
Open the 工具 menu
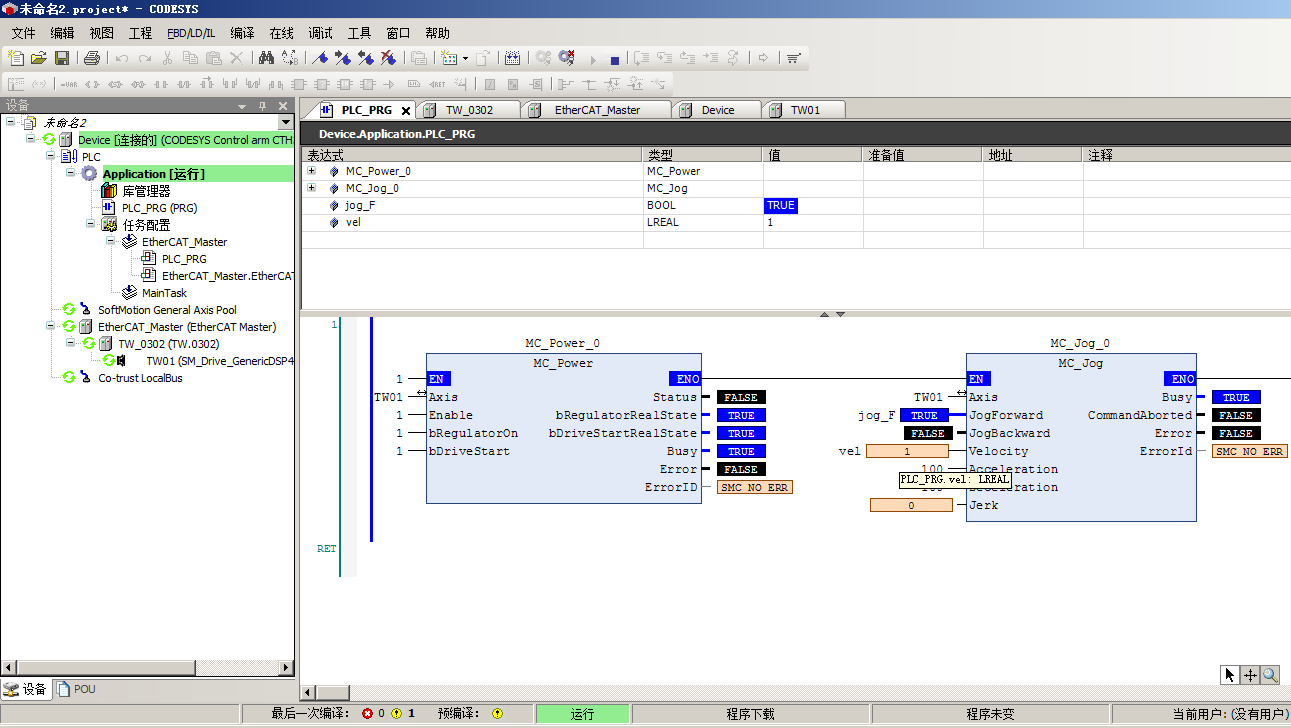[x=360, y=33]
